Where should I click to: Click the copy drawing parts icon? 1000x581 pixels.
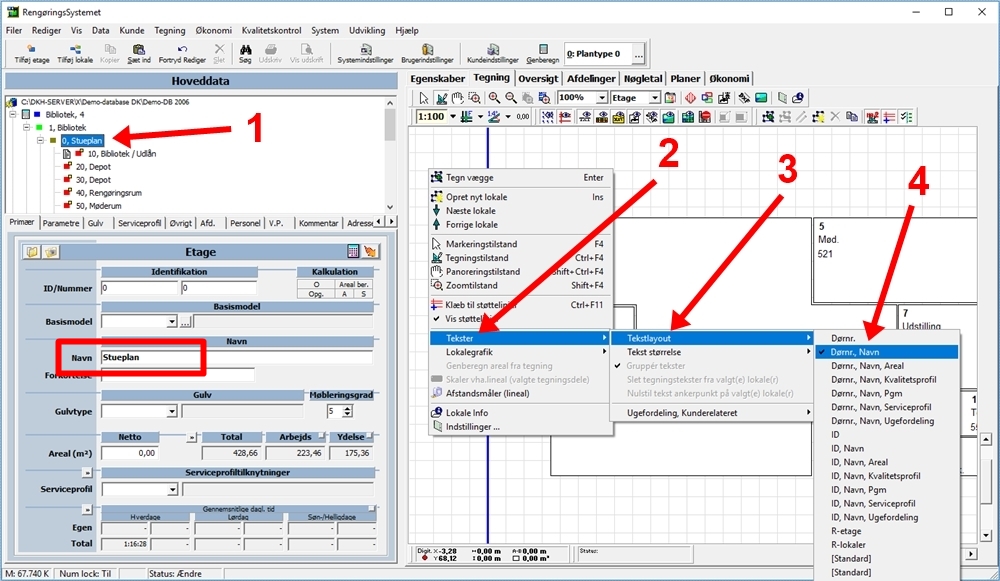coord(851,117)
